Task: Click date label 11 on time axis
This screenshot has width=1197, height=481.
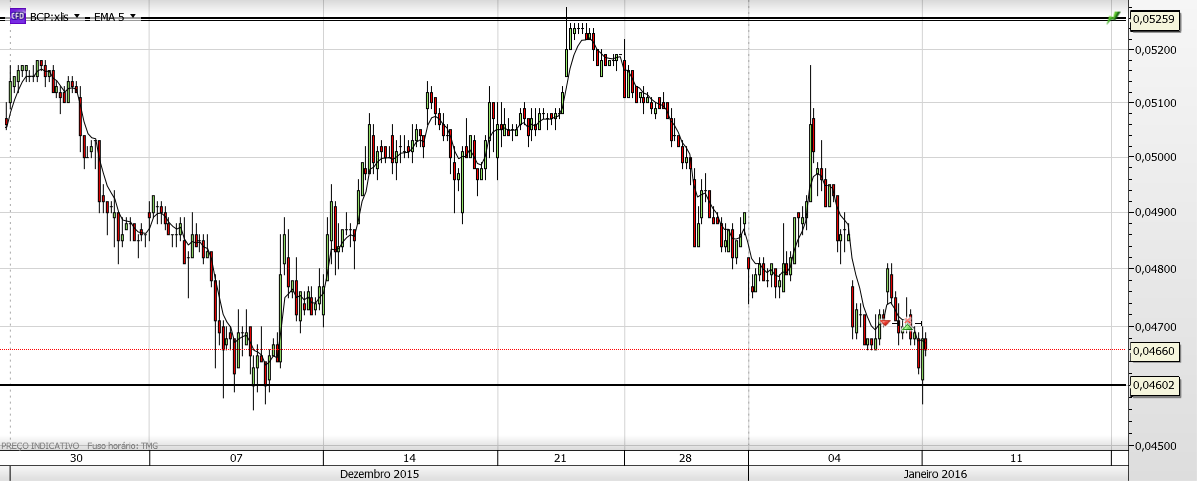Action: pyautogui.click(x=1015, y=458)
